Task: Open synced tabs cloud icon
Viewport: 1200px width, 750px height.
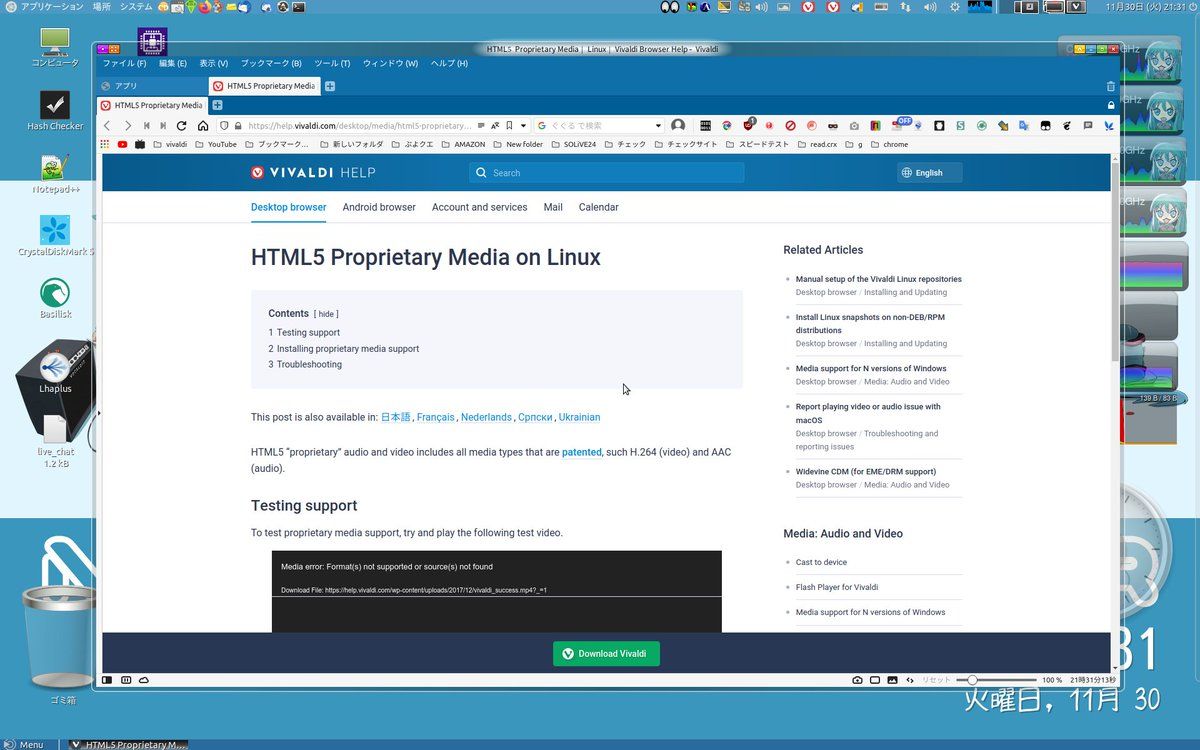Action: click(144, 680)
